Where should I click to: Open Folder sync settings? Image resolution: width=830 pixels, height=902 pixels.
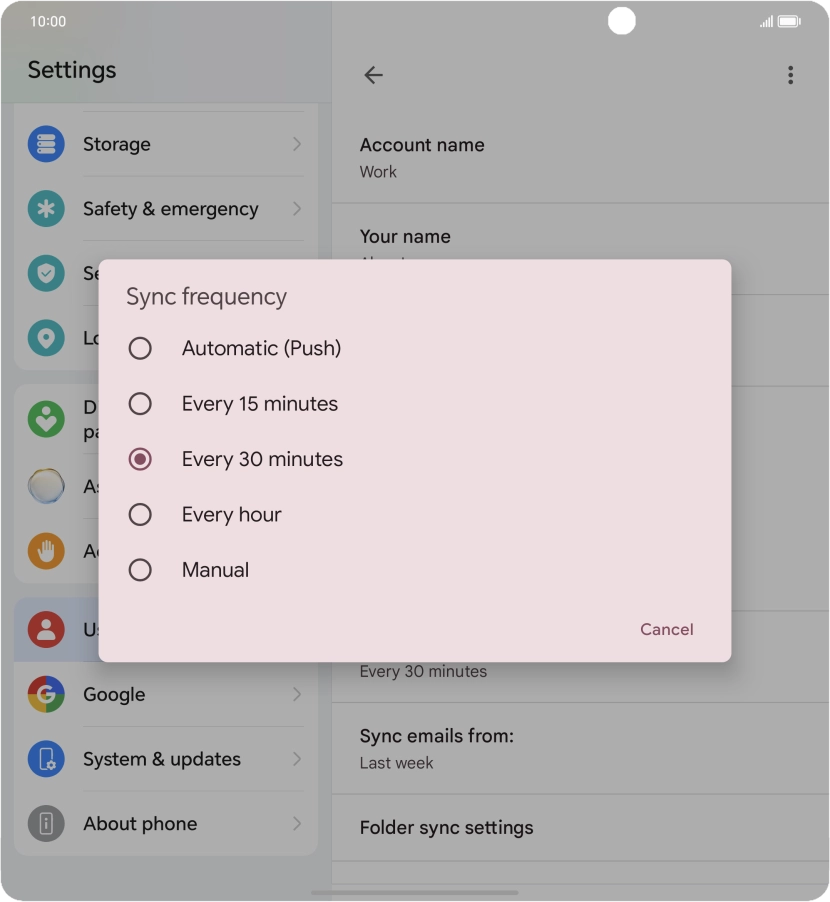click(x=446, y=828)
